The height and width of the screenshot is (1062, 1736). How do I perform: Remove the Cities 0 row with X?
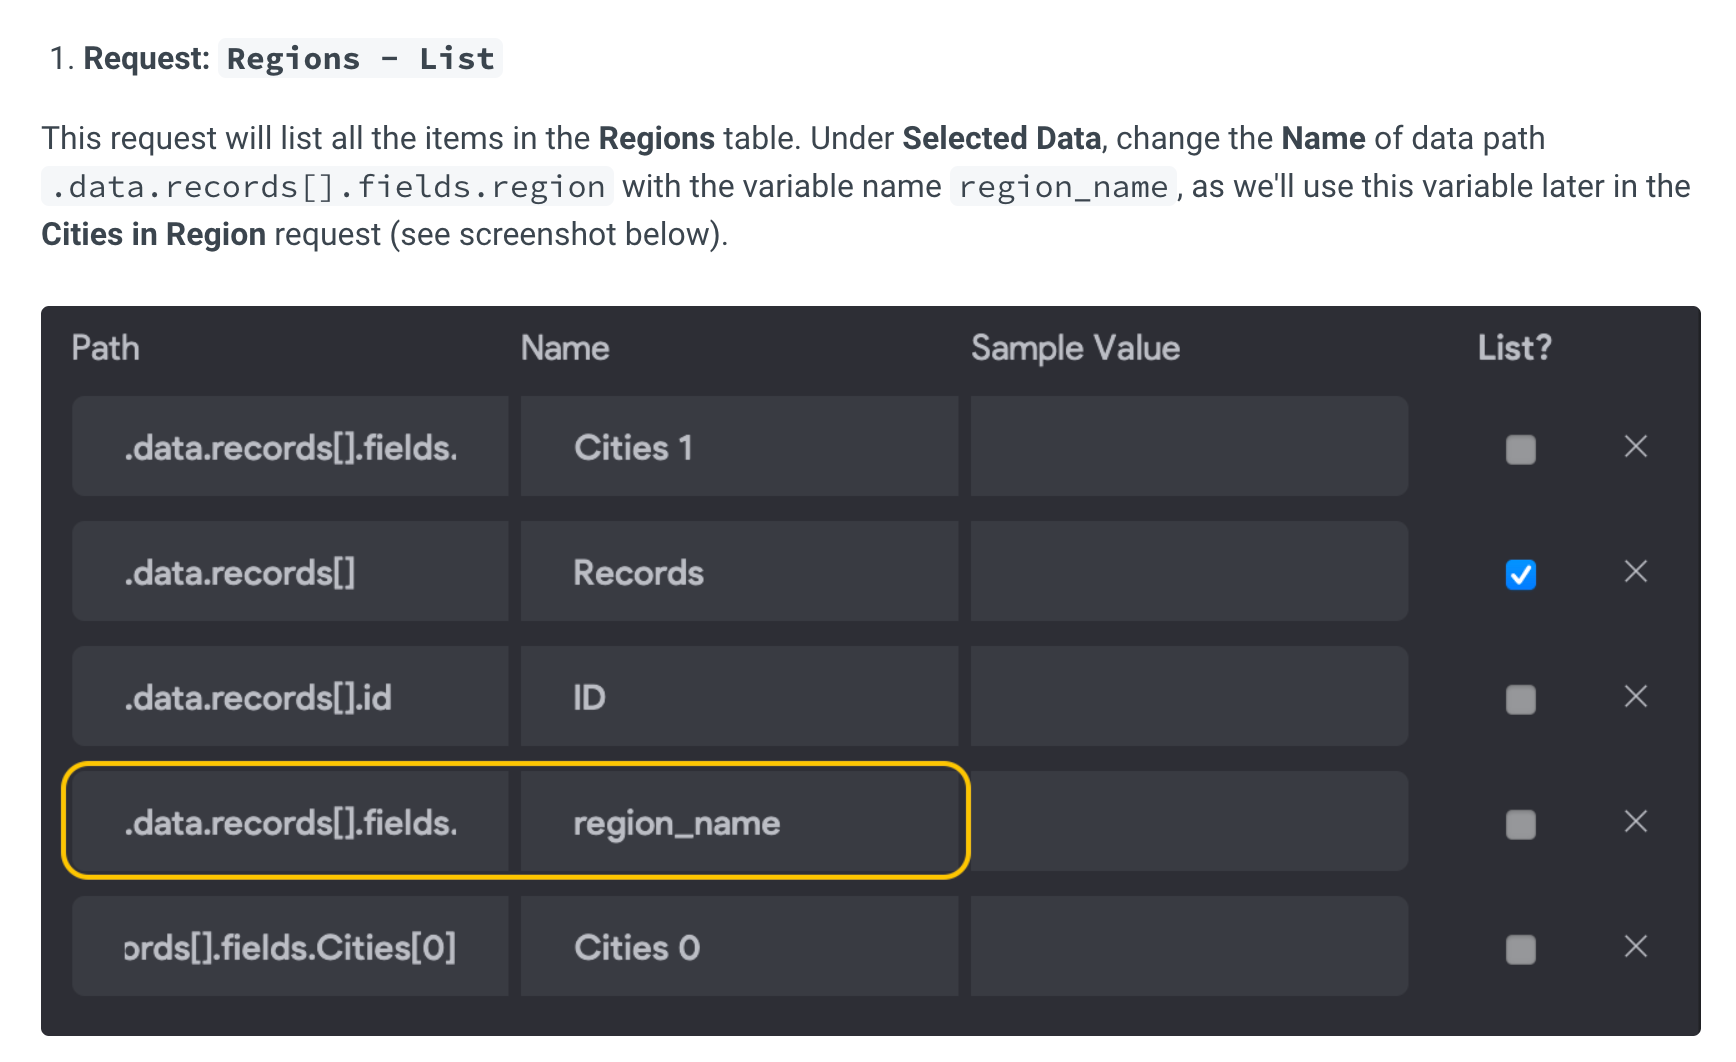1635,946
